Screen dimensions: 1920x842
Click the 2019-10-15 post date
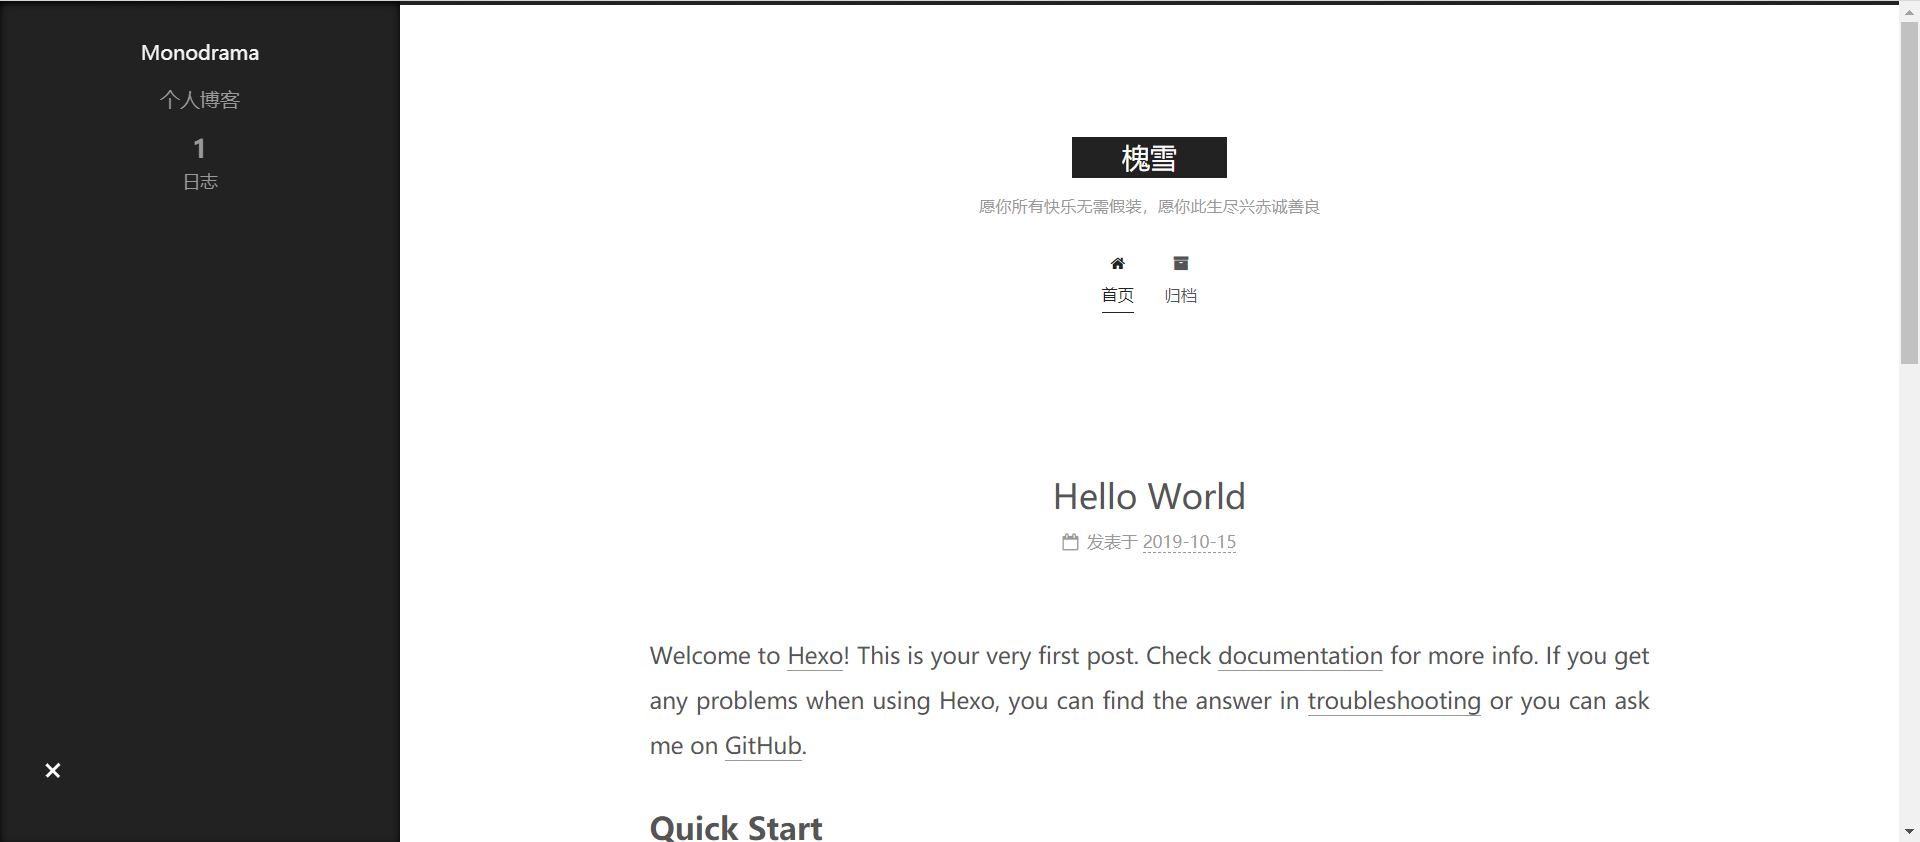pyautogui.click(x=1189, y=542)
